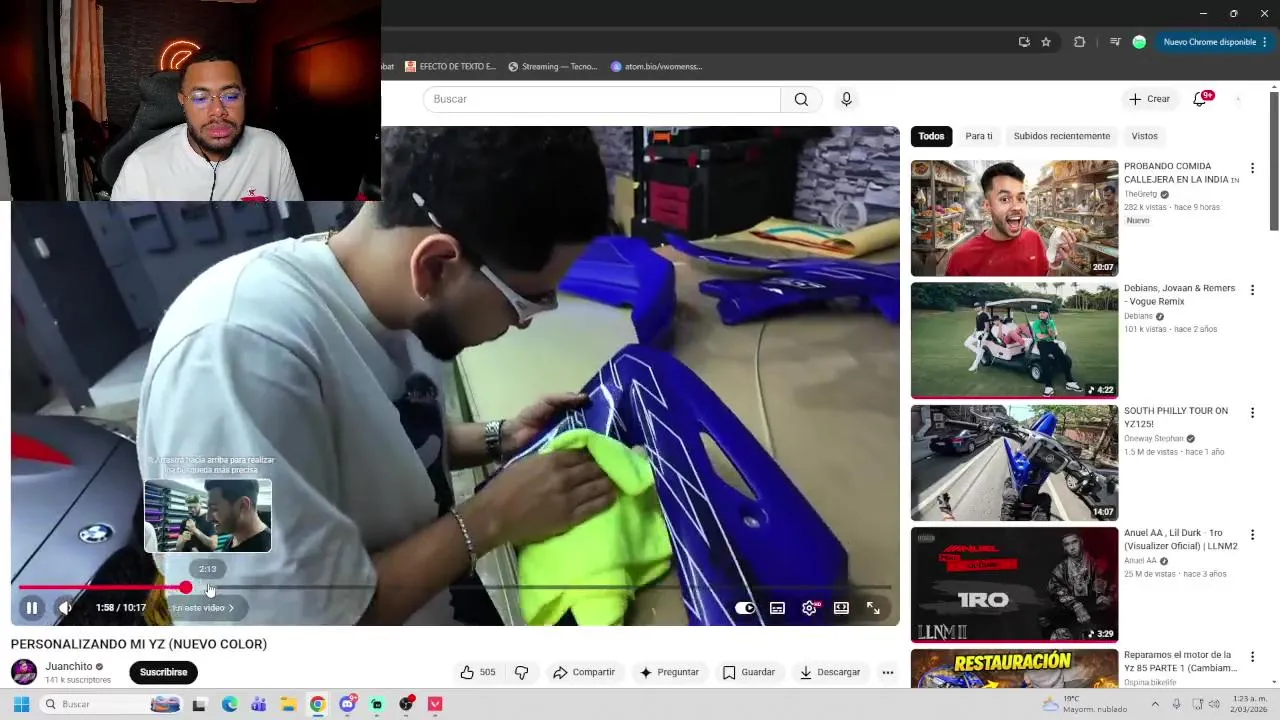Switch the player to theater mode
This screenshot has width=1280, height=720.
point(841,608)
